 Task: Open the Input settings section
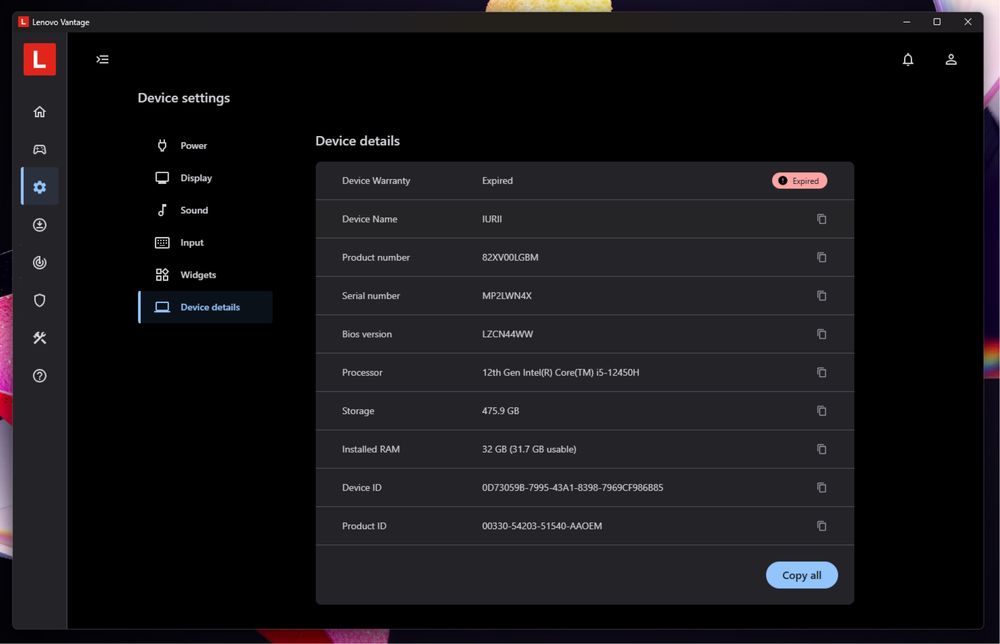[x=205, y=242]
